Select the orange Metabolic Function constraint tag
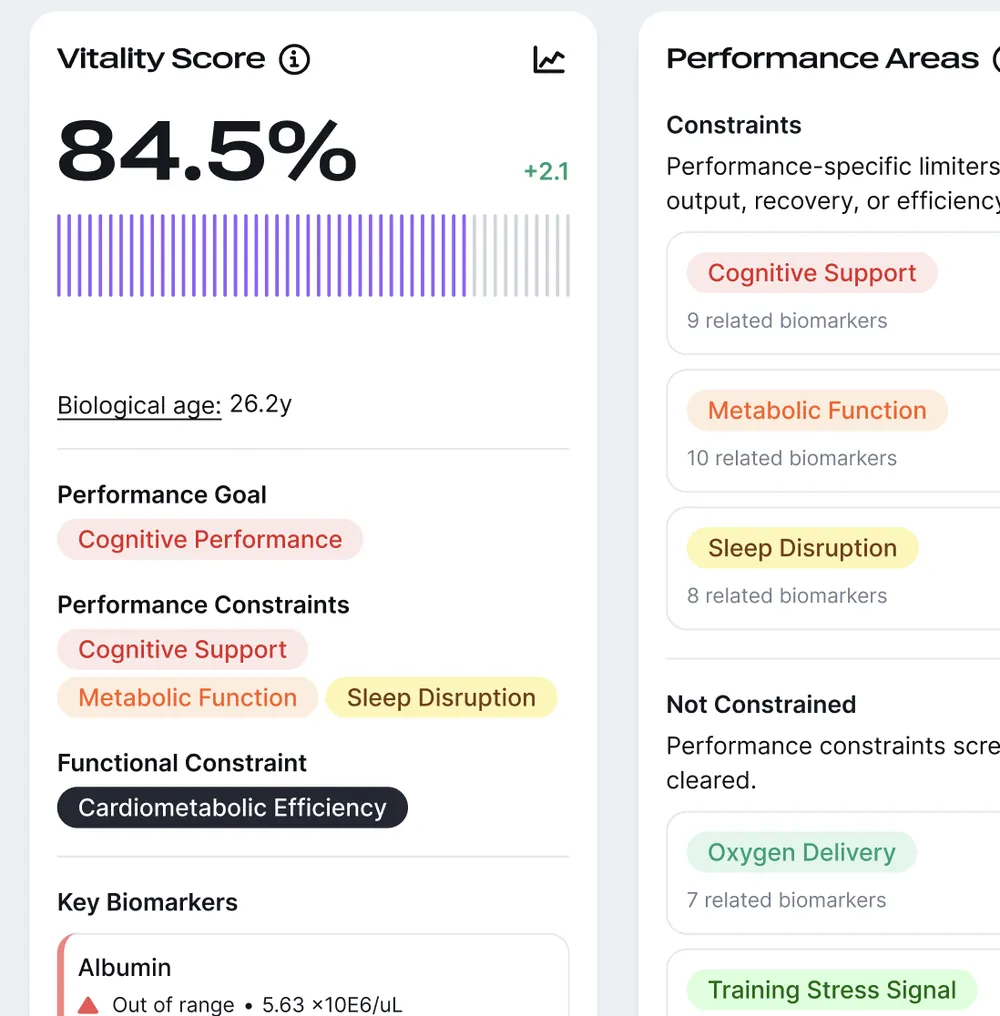The height and width of the screenshot is (1016, 1000). click(x=187, y=697)
